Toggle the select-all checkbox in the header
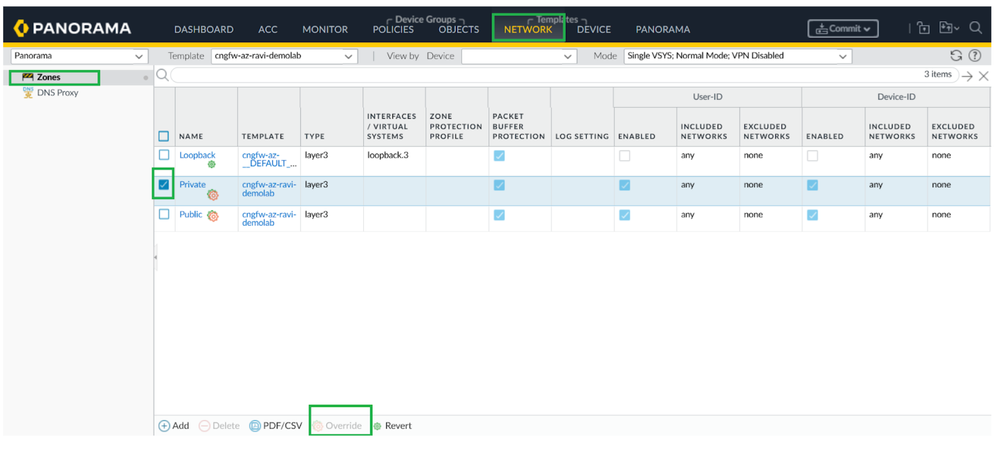 coord(164,136)
